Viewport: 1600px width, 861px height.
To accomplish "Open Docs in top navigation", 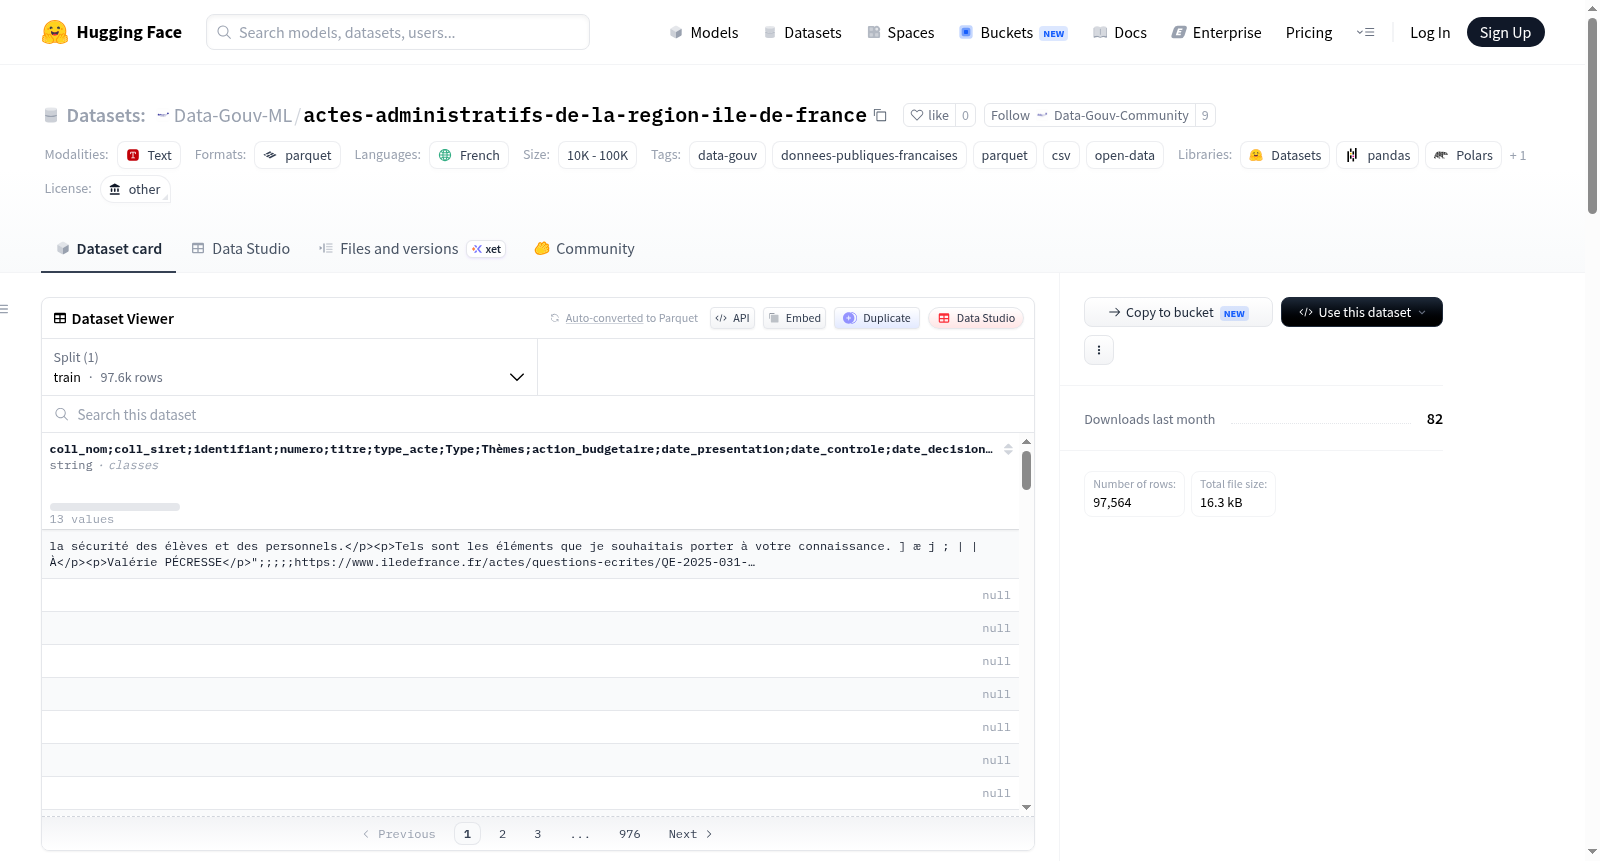I will 1120,32.
